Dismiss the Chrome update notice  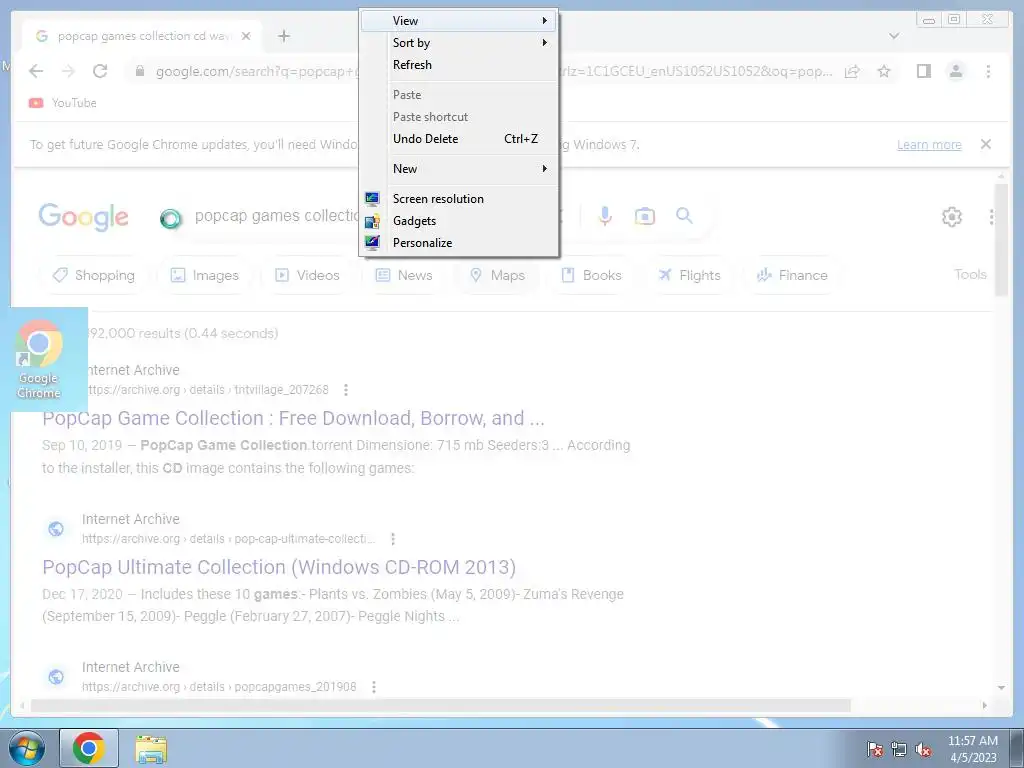coord(986,144)
